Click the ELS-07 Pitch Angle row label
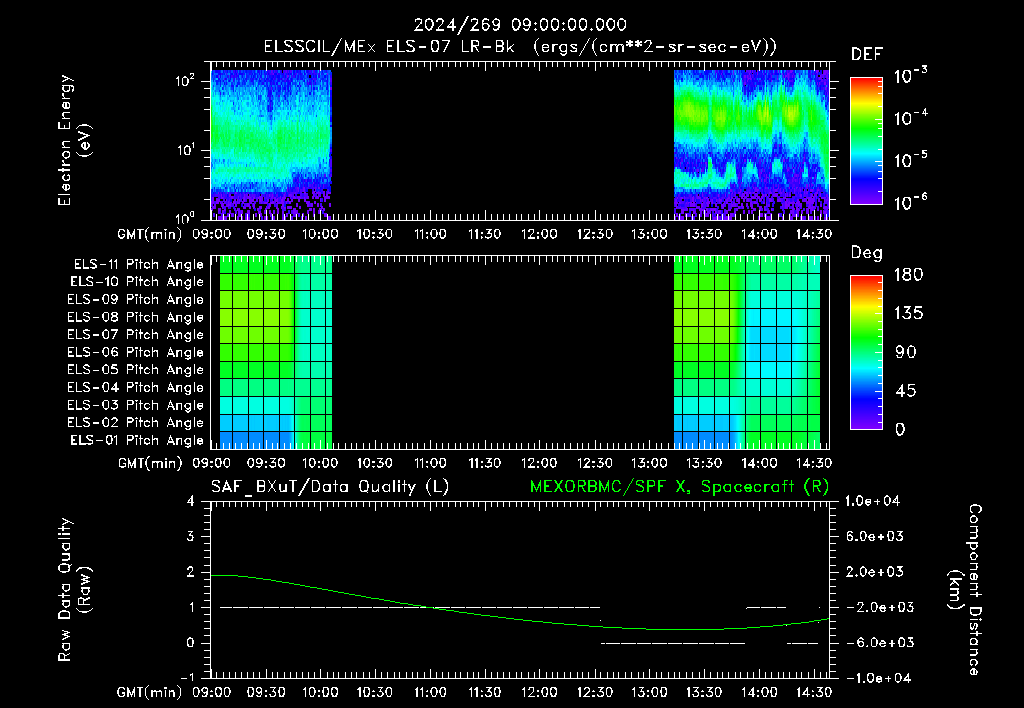The width and height of the screenshot is (1024, 708). pyautogui.click(x=136, y=334)
